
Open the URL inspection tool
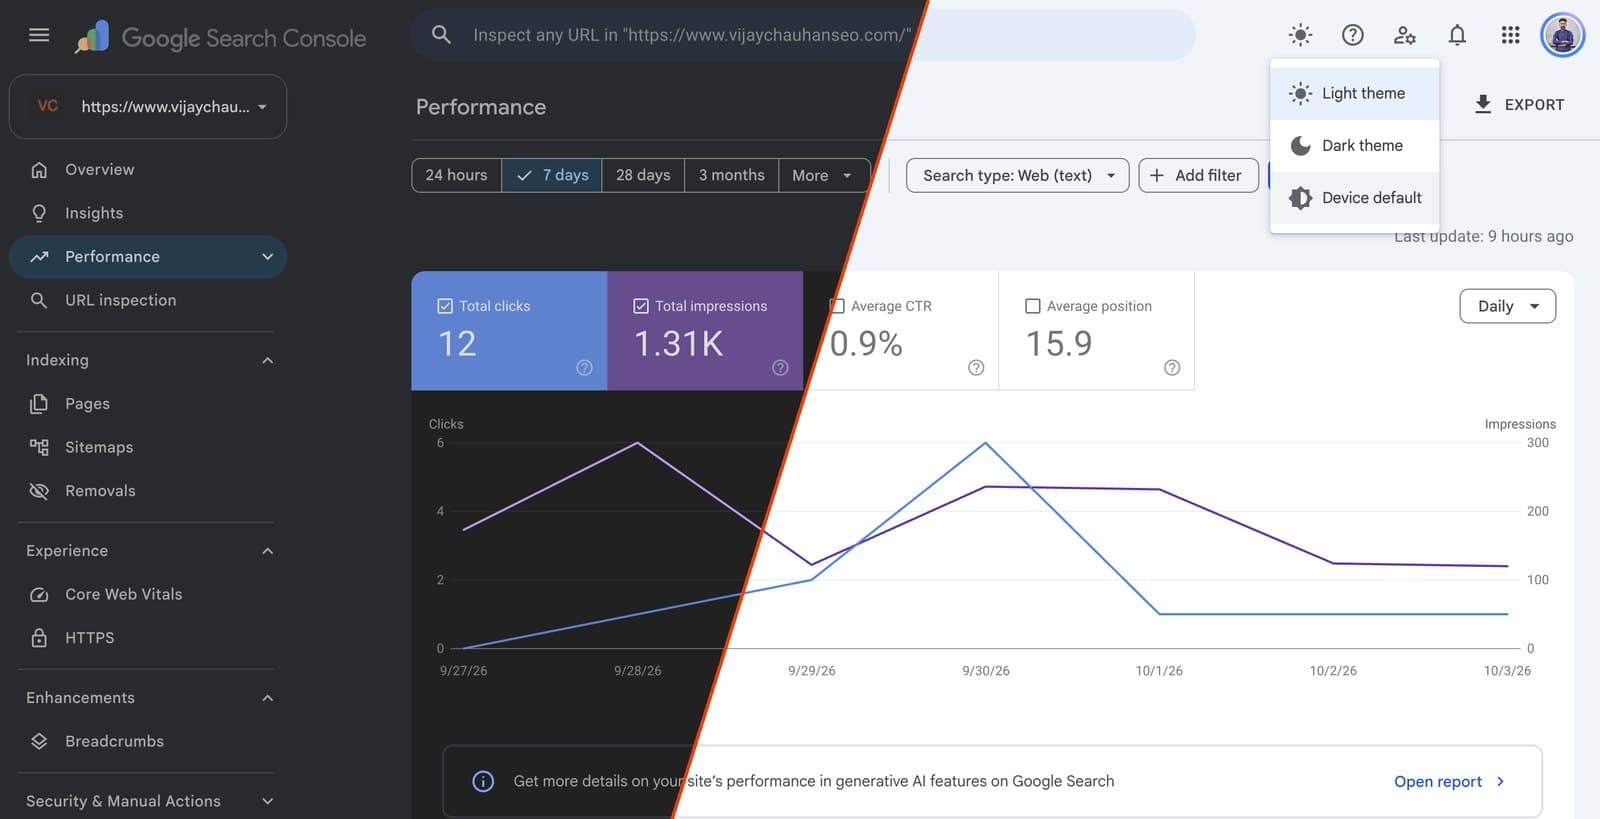coord(148,300)
